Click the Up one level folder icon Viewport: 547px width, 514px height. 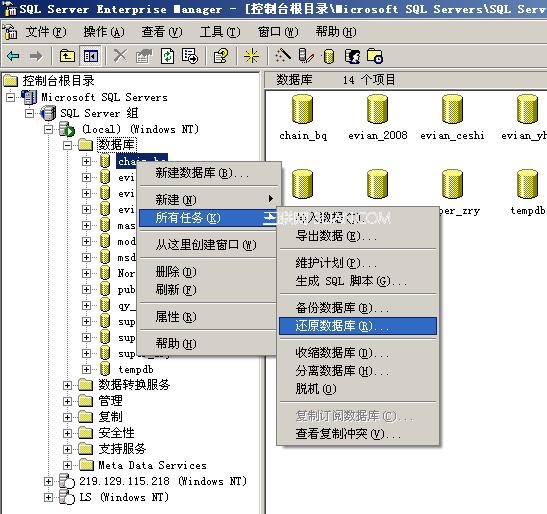coord(67,56)
